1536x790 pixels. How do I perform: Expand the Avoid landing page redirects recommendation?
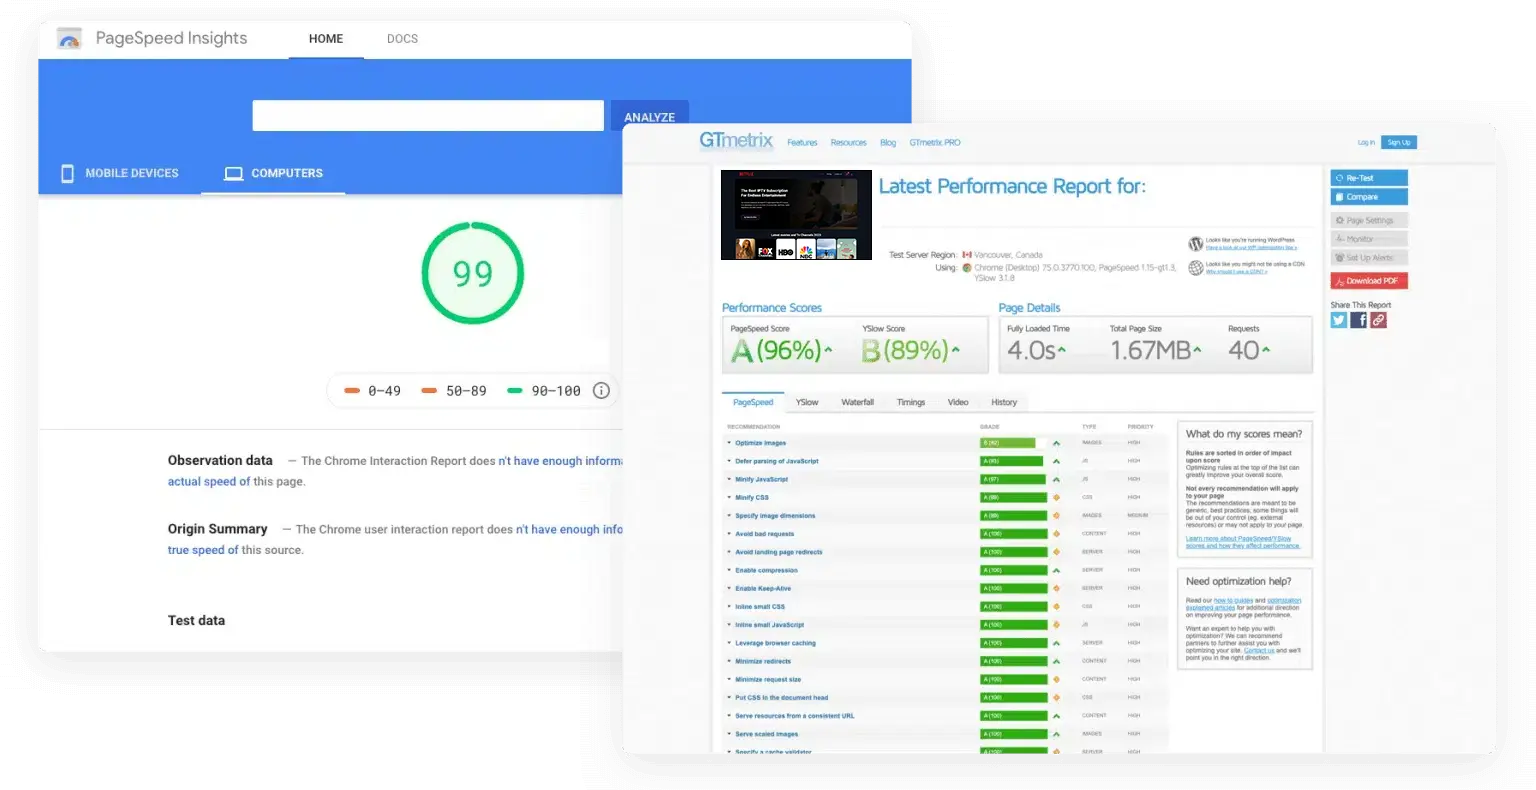click(x=778, y=552)
